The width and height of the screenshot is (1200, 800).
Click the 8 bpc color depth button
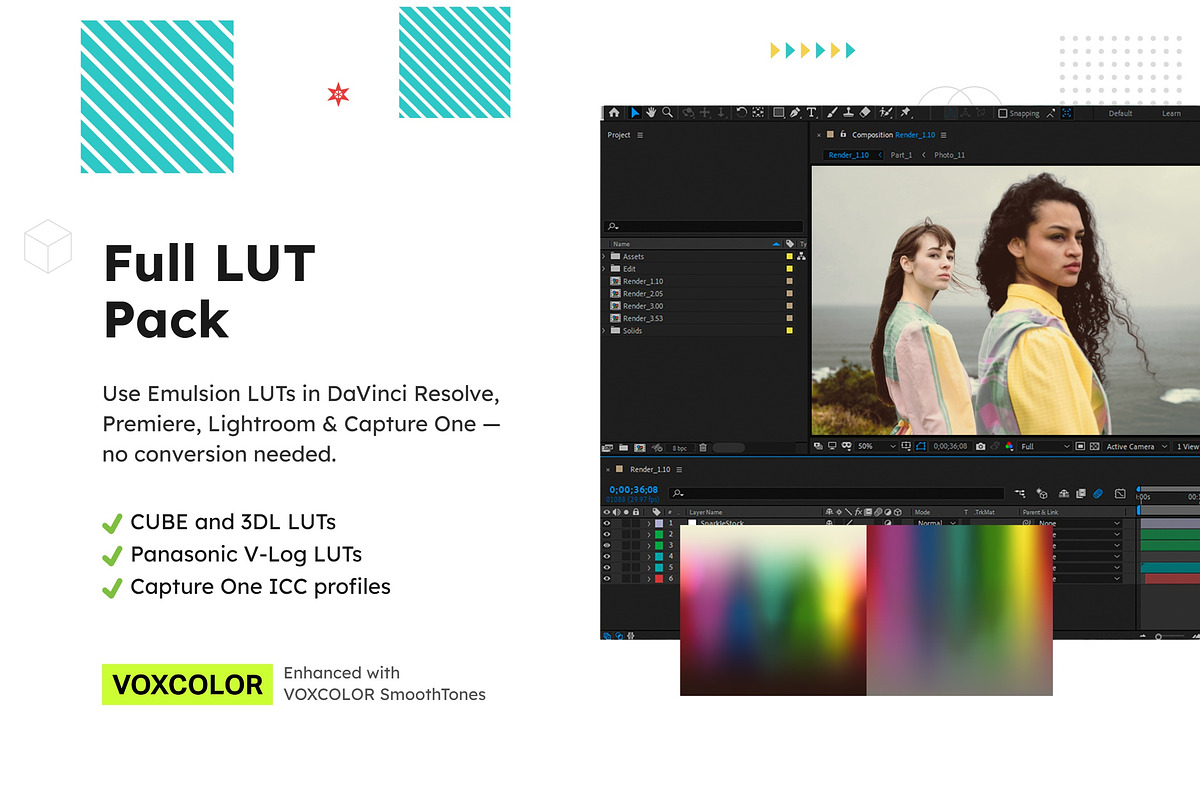tap(680, 447)
